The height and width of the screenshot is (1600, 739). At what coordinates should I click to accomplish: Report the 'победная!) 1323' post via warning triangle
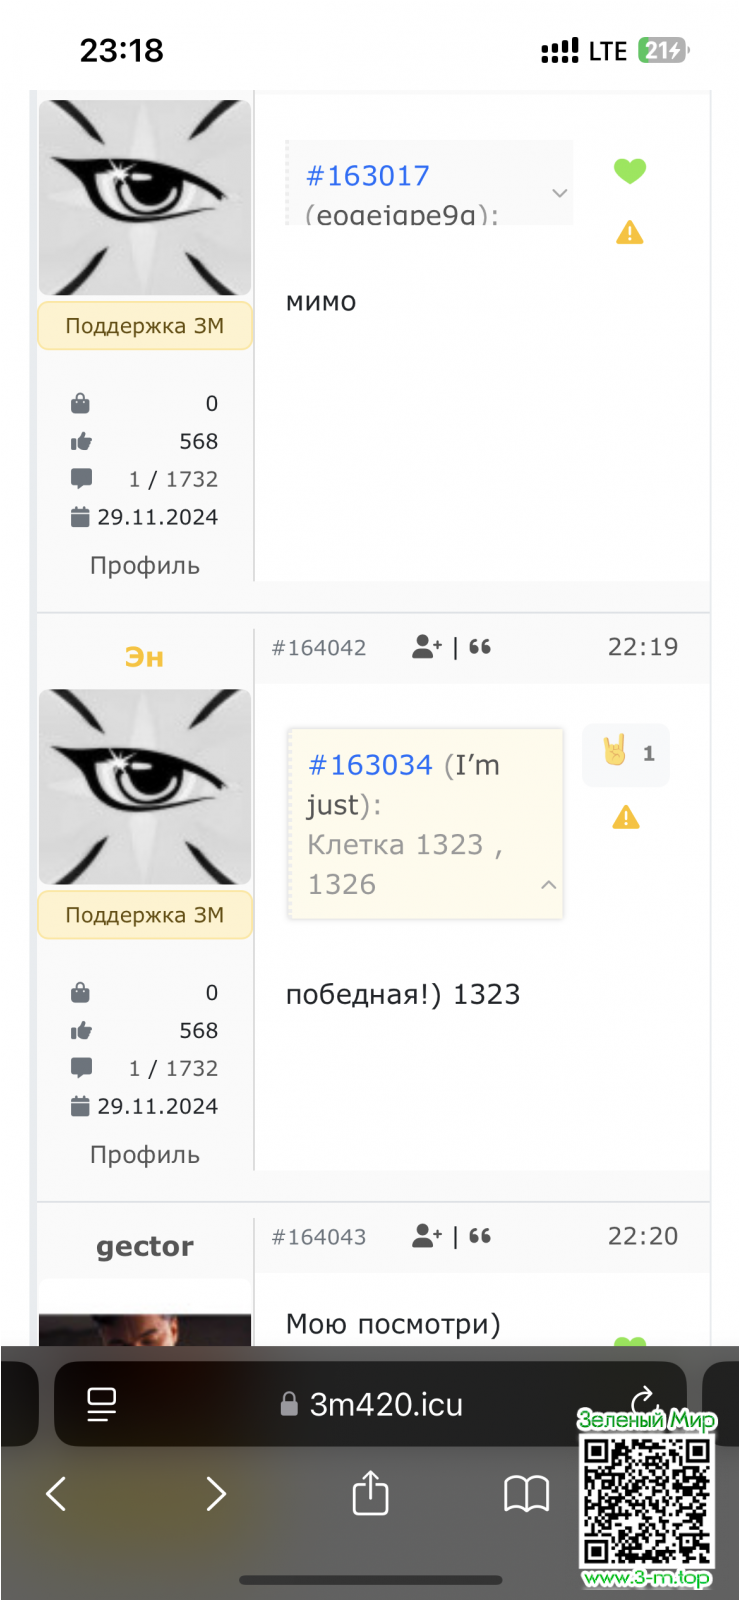point(626,818)
